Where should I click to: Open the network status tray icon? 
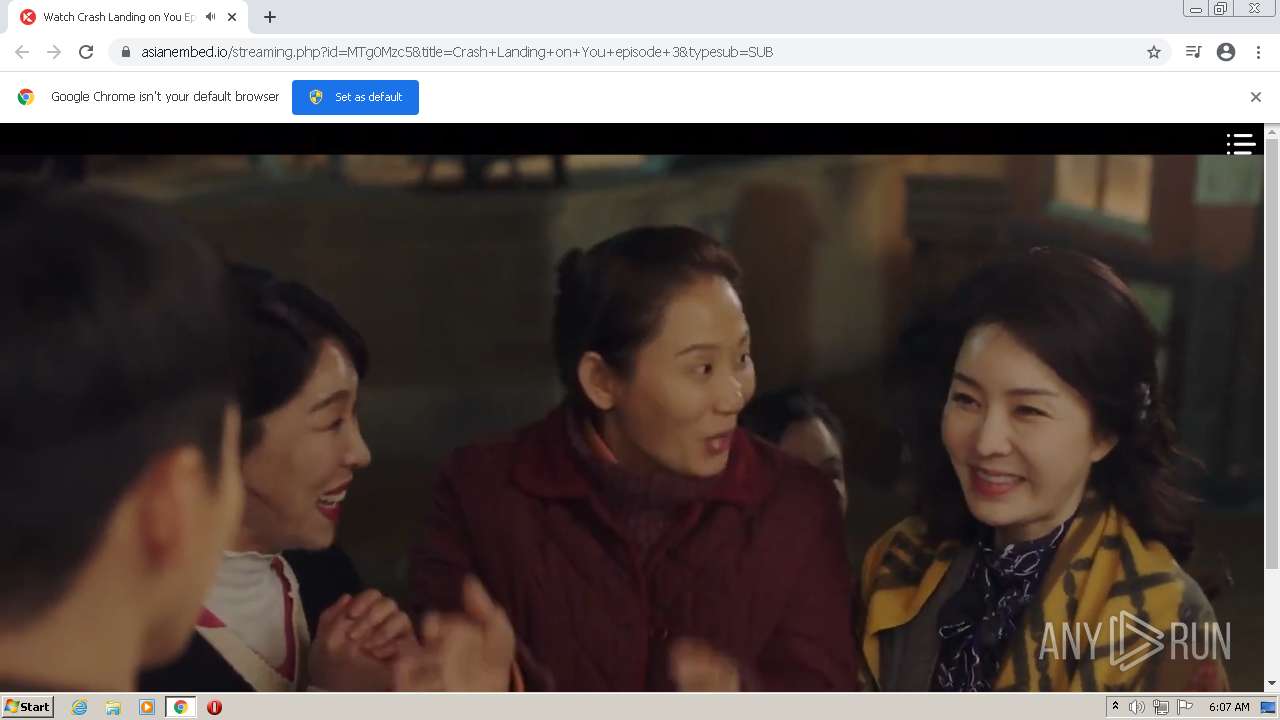pyautogui.click(x=1161, y=707)
